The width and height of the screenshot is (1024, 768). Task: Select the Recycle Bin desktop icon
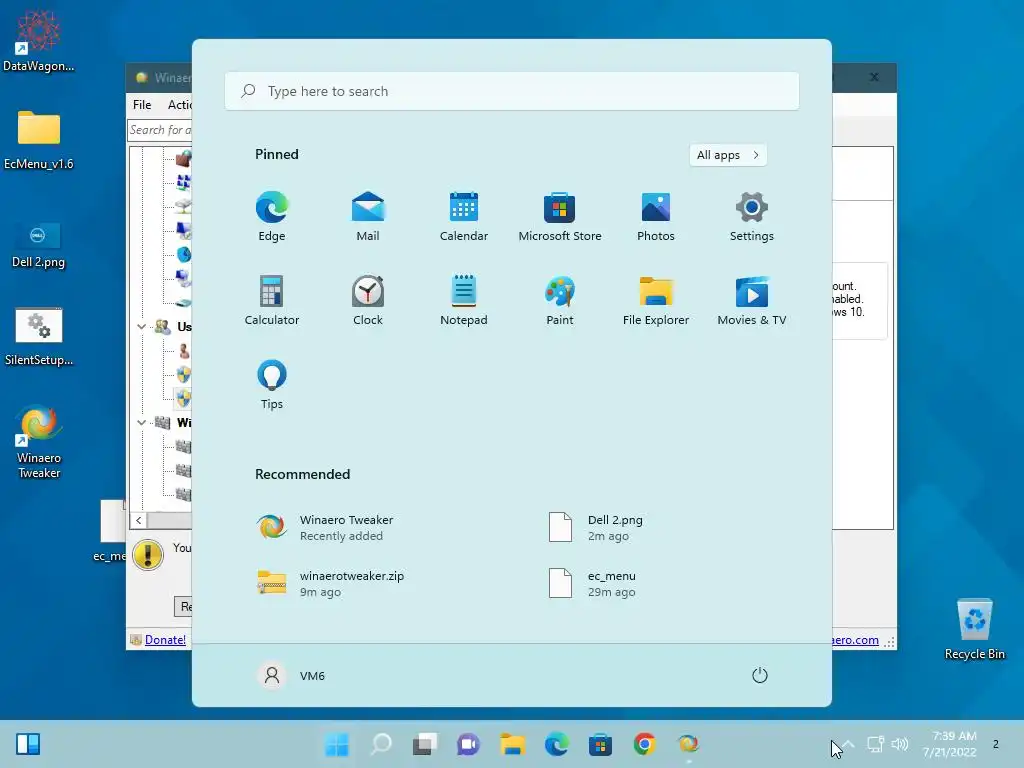974,630
